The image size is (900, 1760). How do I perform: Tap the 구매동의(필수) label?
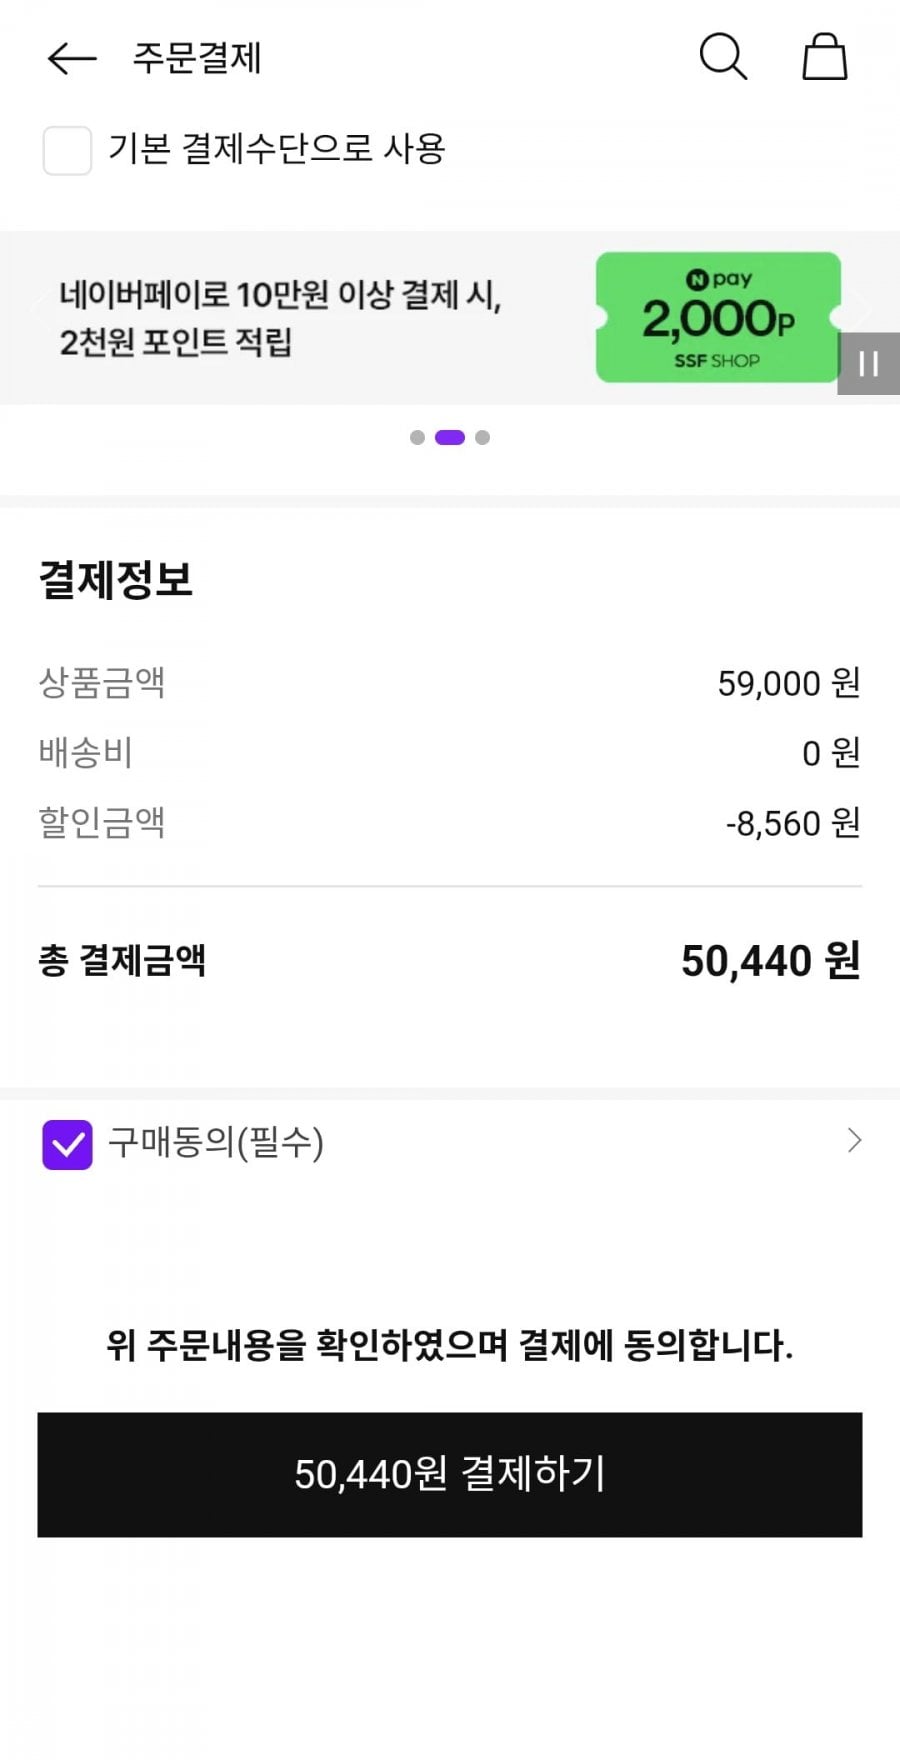pos(216,1143)
